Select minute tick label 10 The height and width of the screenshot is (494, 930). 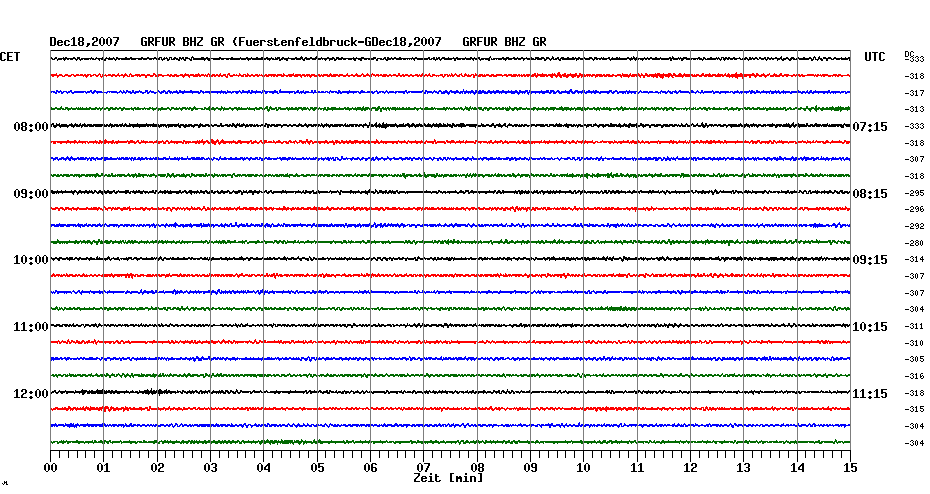click(584, 468)
